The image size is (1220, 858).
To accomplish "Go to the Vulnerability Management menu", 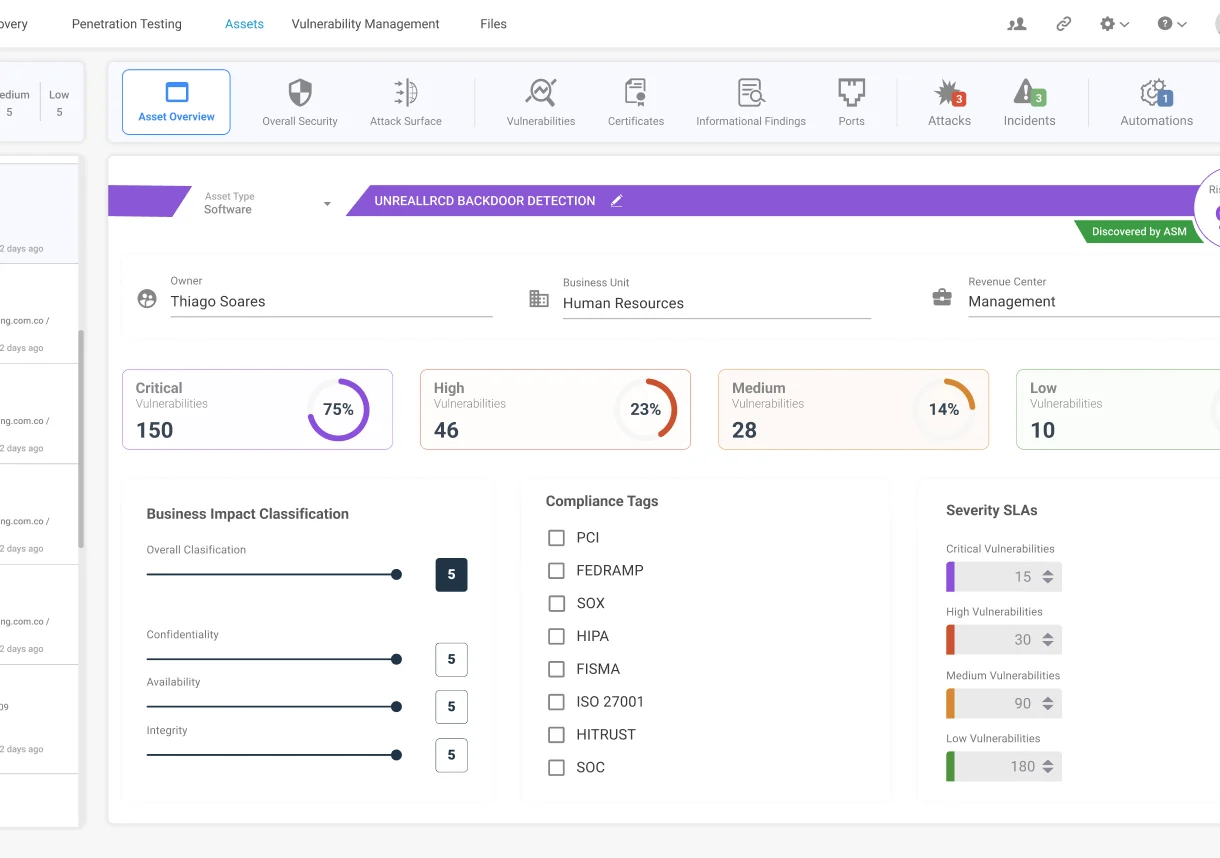I will pyautogui.click(x=366, y=24).
